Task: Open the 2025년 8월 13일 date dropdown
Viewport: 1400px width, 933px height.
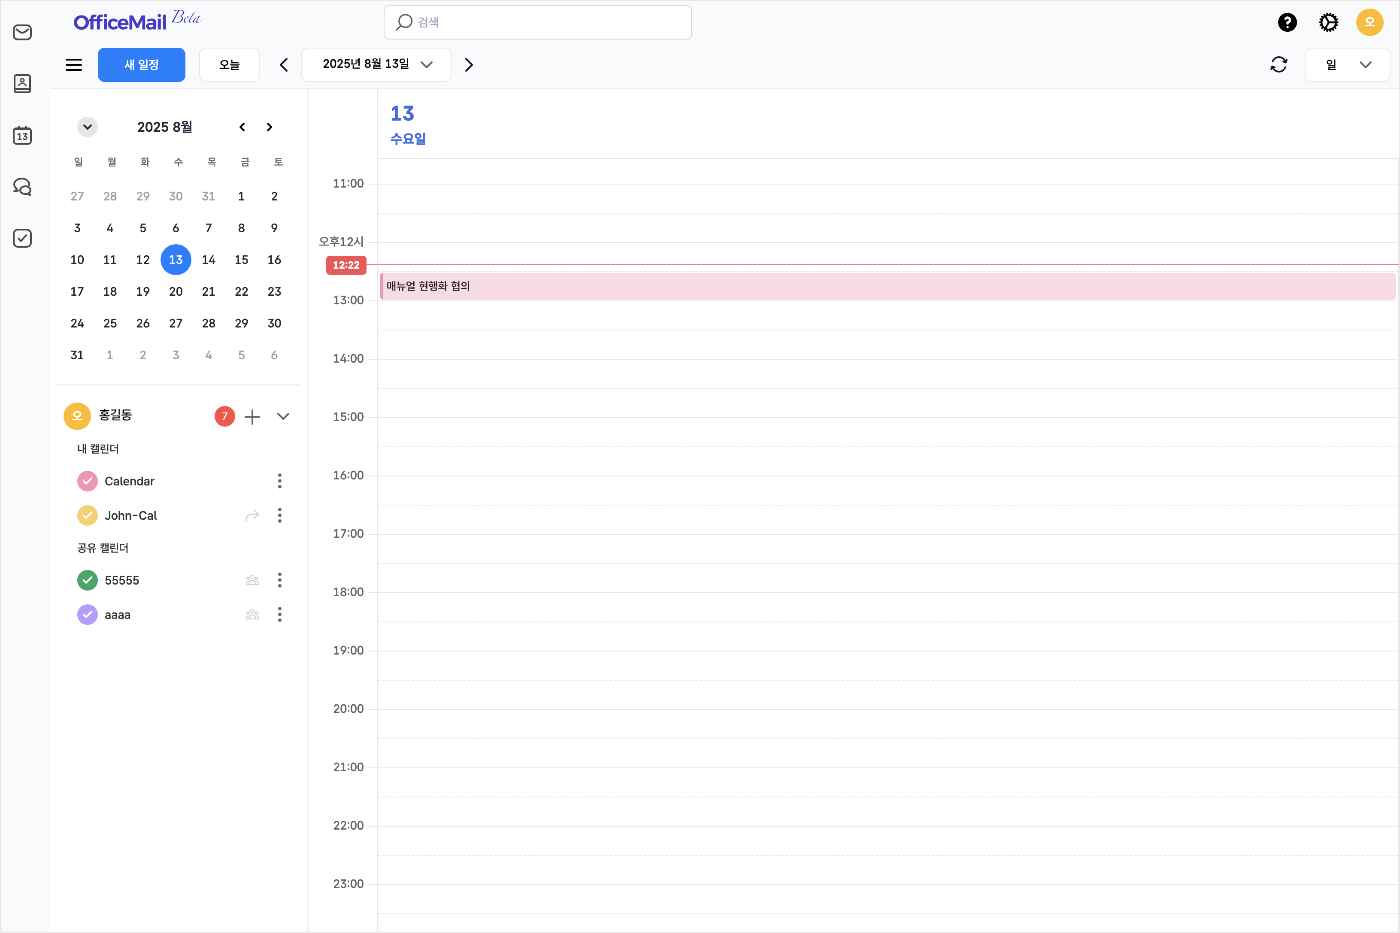Action: coord(377,64)
